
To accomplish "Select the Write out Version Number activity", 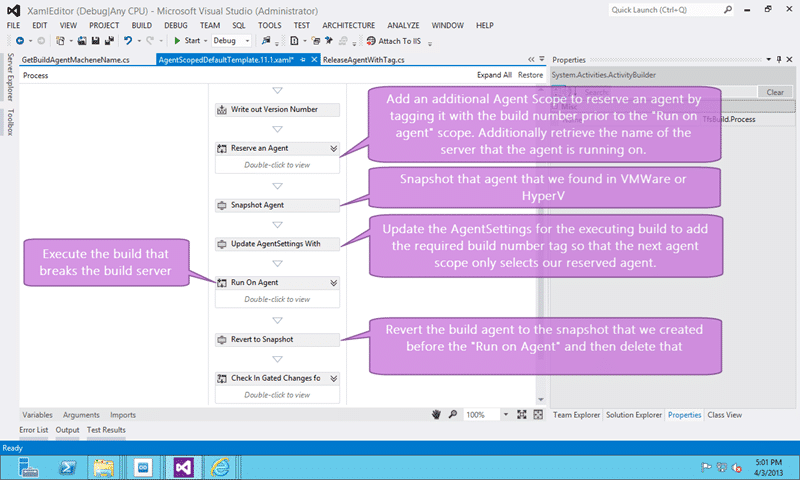I will point(277,110).
